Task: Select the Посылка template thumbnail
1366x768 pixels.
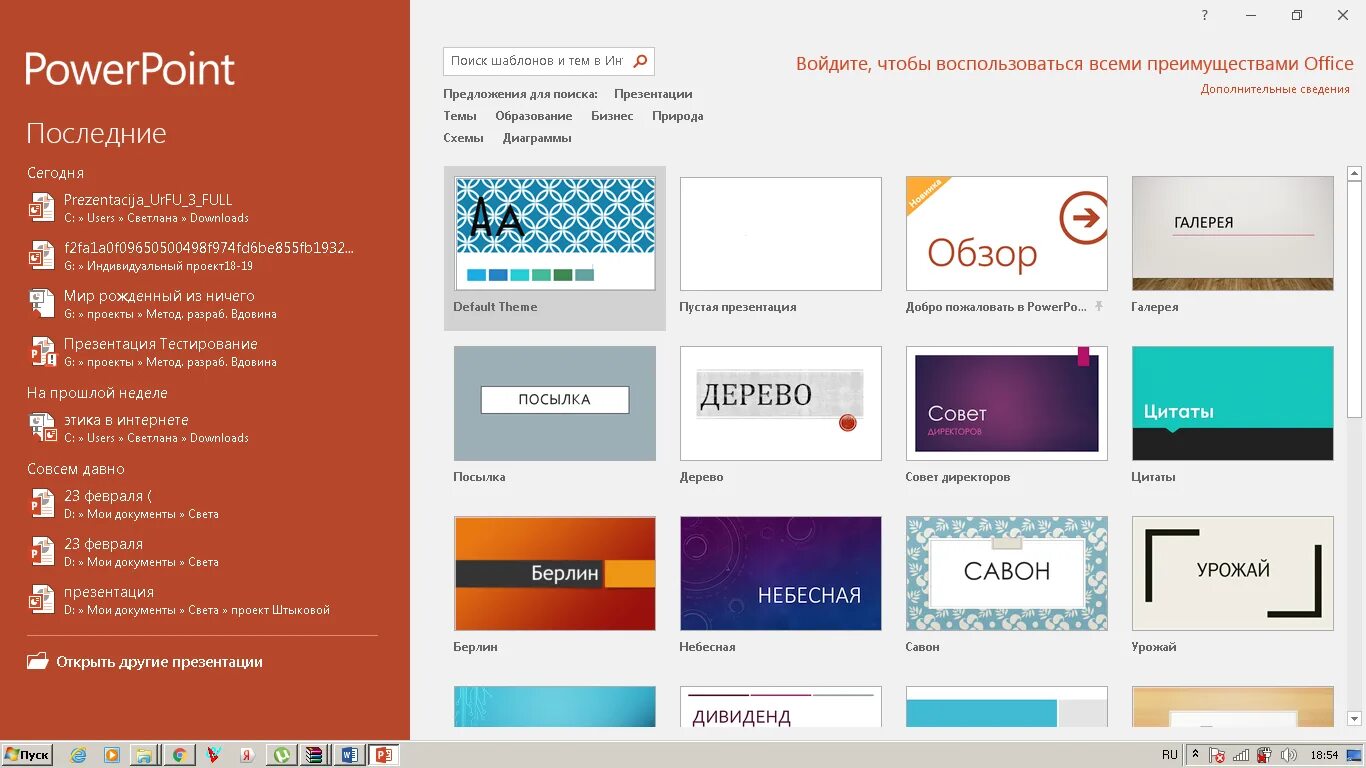Action: click(x=555, y=403)
